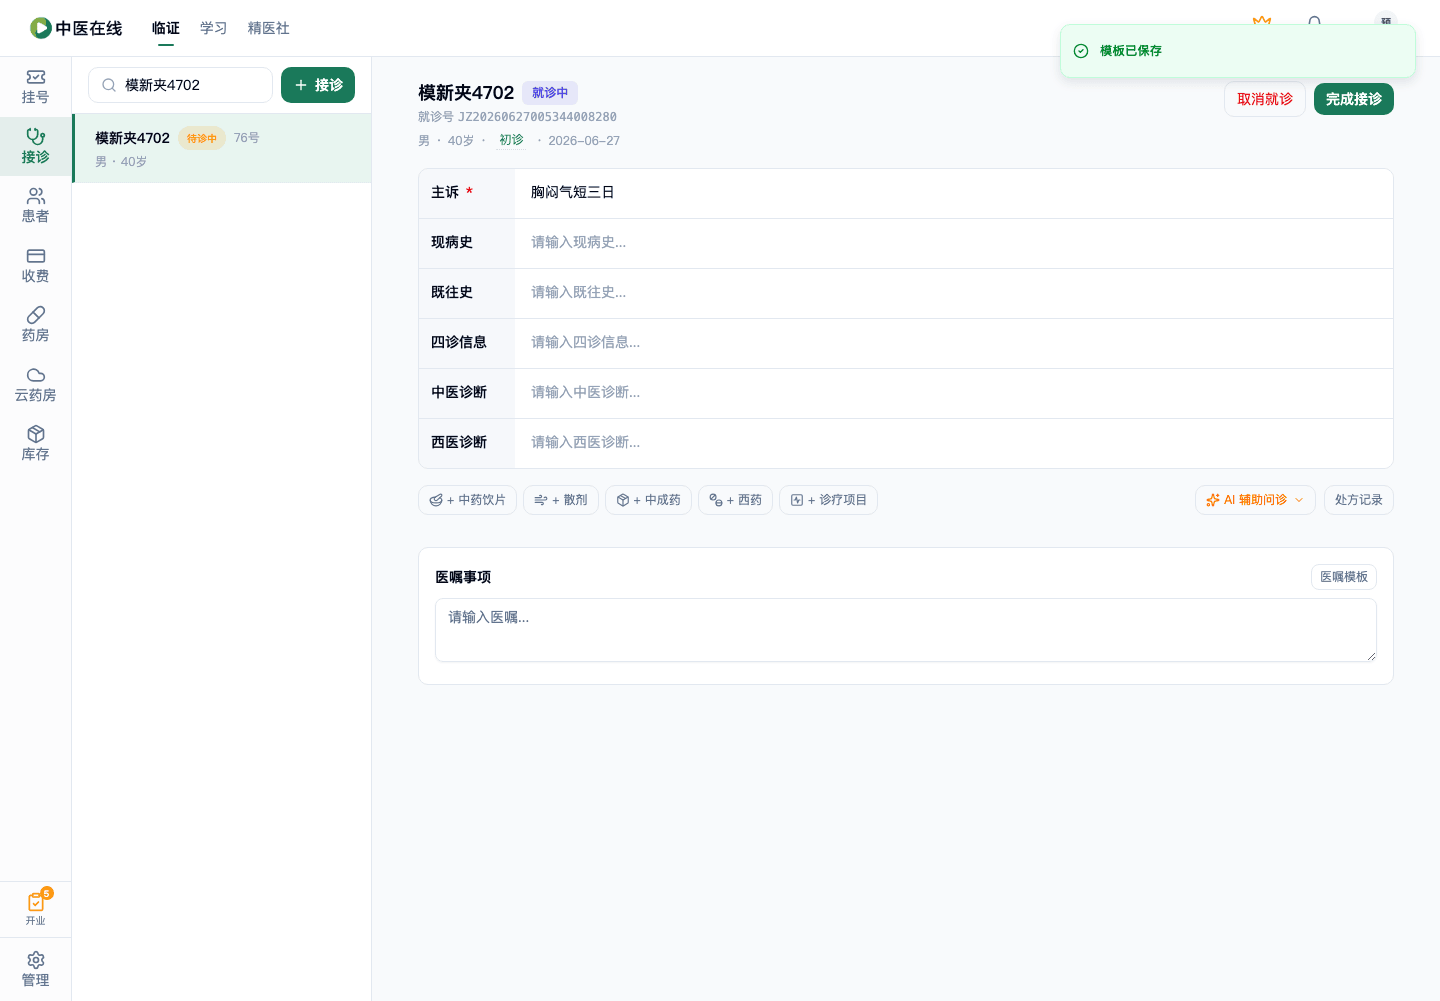1440x1001 pixels.
Task: Open 处方记录 records
Action: [1359, 500]
